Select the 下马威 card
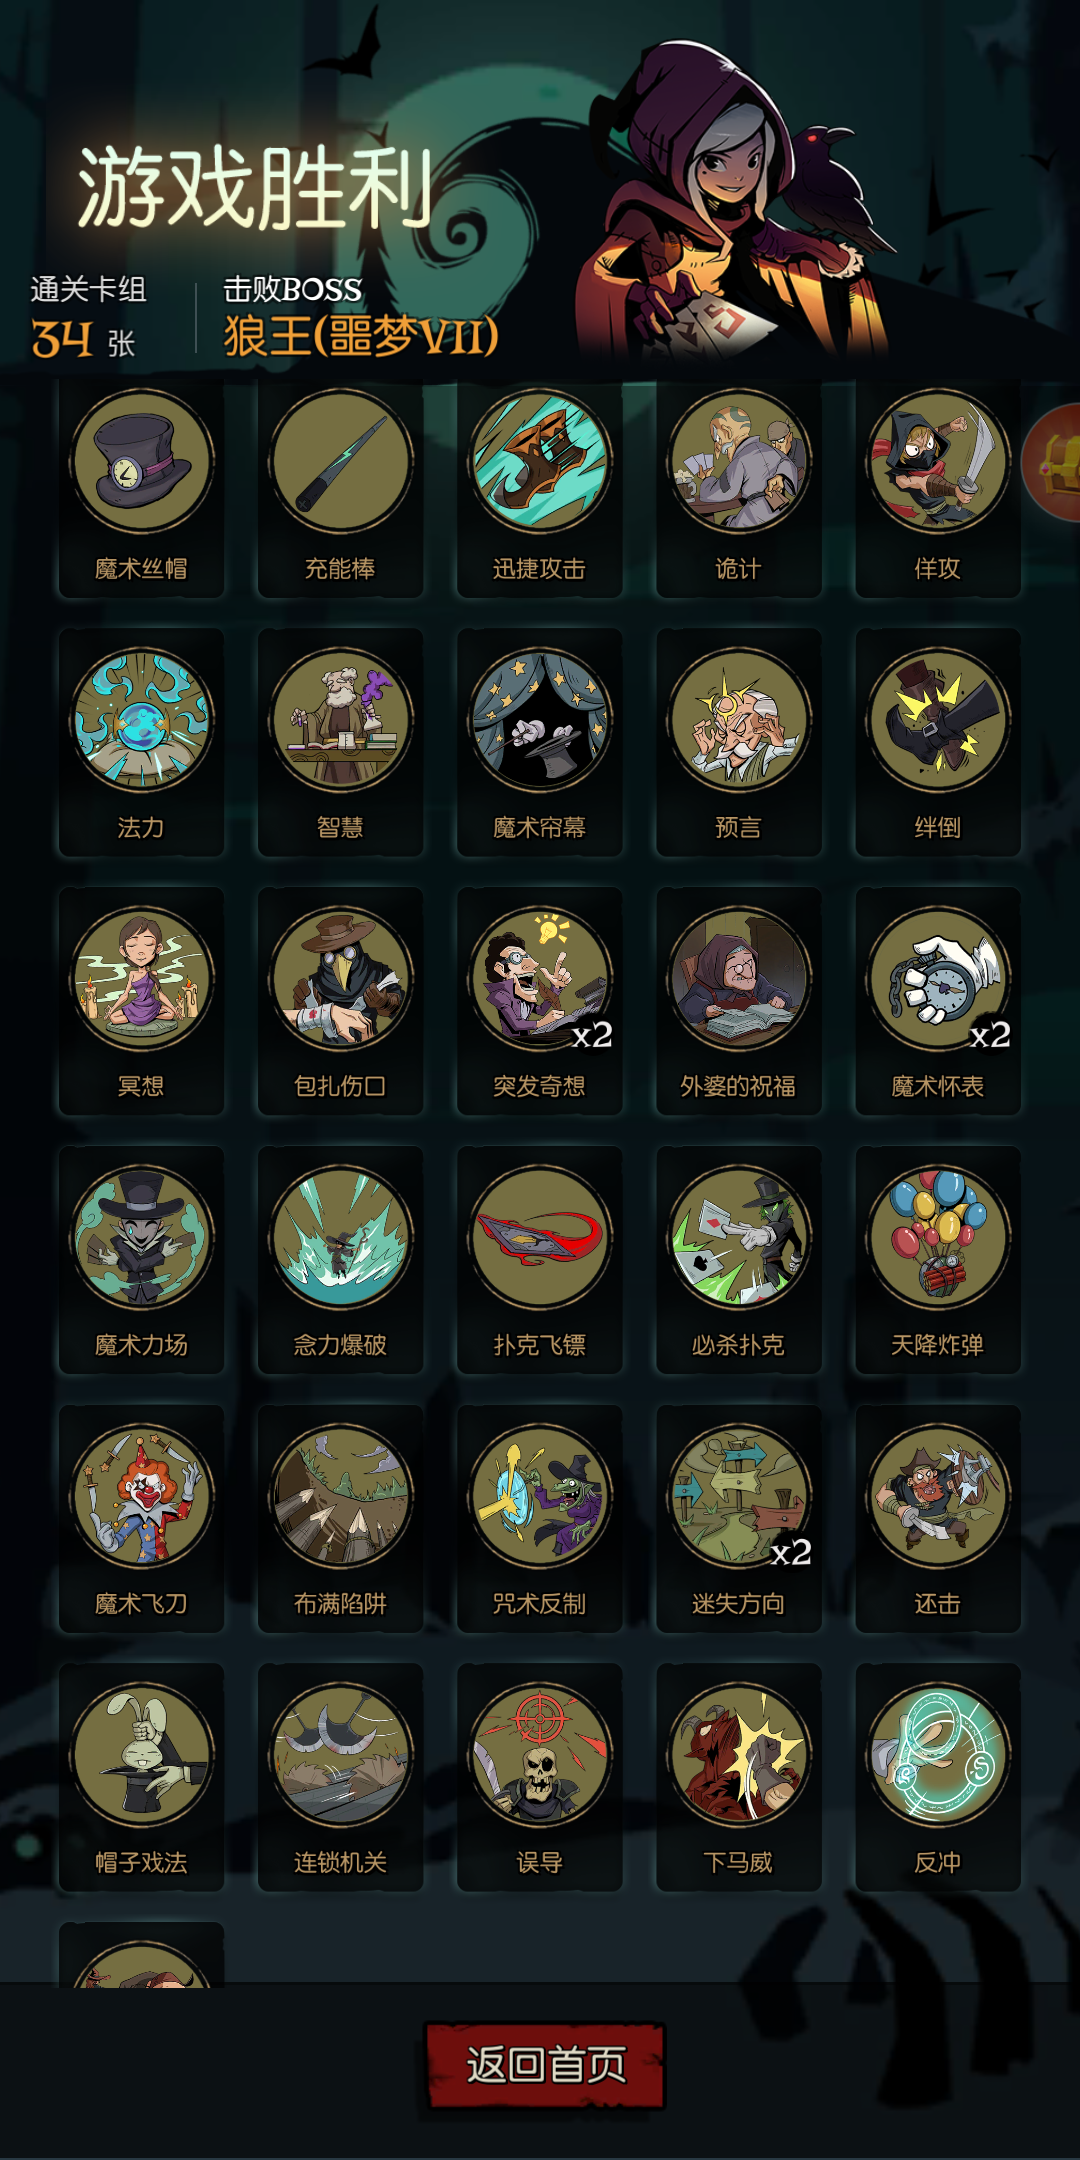This screenshot has height=2160, width=1080. tap(739, 1778)
